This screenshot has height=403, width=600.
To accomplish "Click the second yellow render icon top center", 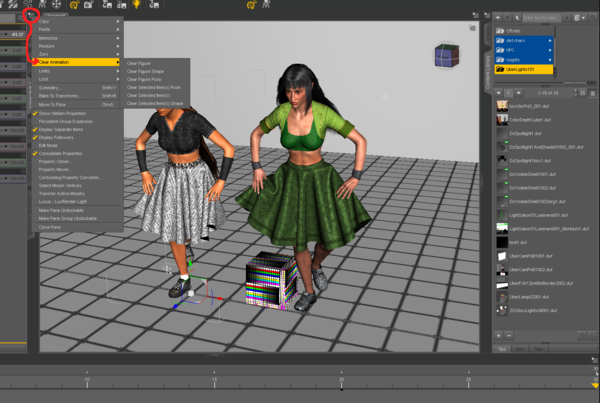I will 251,5.
